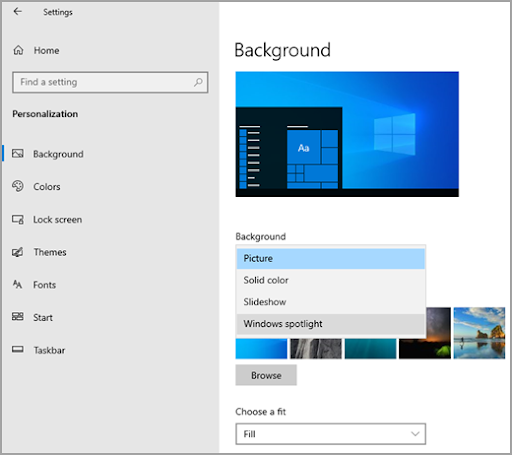Select the Background picture icon in sidebar
This screenshot has width=512, height=455.
pyautogui.click(x=18, y=153)
